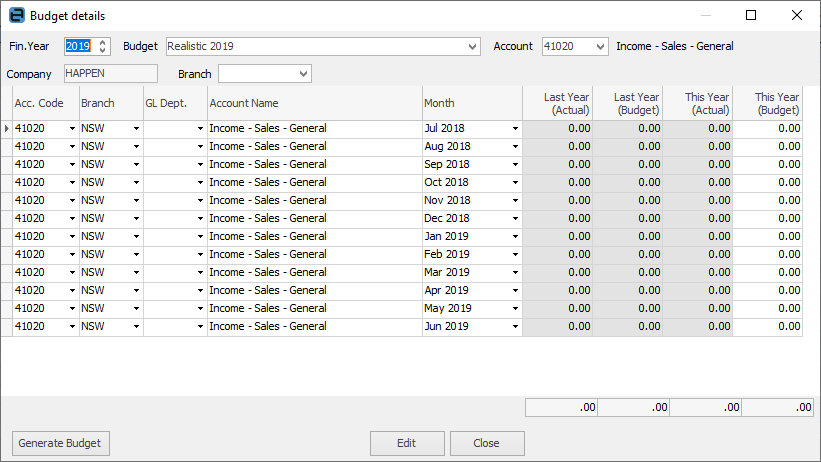Viewport: 821px width, 462px height.
Task: Open the Branch filter dropdown
Action: (x=303, y=74)
